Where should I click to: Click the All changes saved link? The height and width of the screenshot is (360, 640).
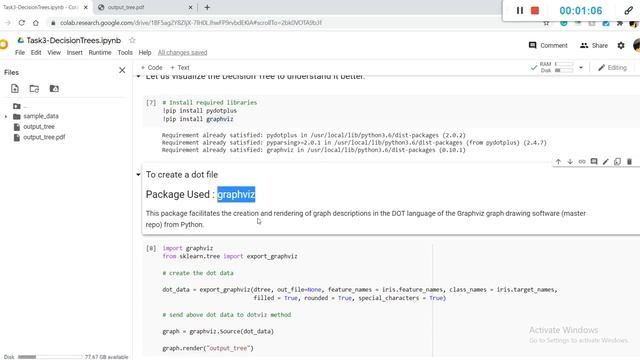pos(182,53)
